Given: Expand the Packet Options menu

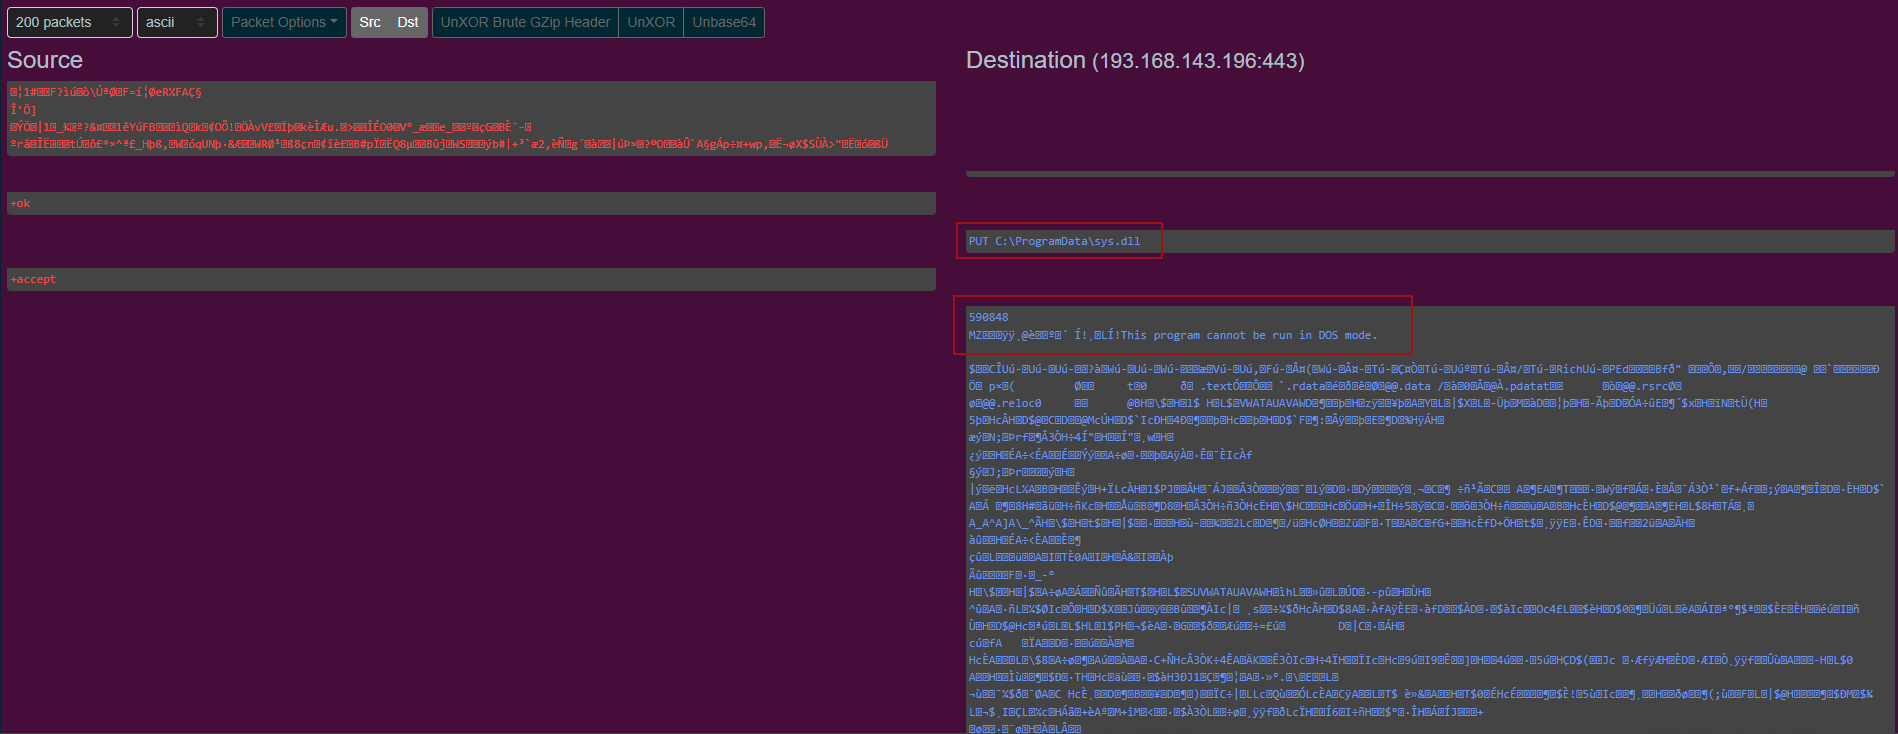Looking at the screenshot, I should click(284, 22).
